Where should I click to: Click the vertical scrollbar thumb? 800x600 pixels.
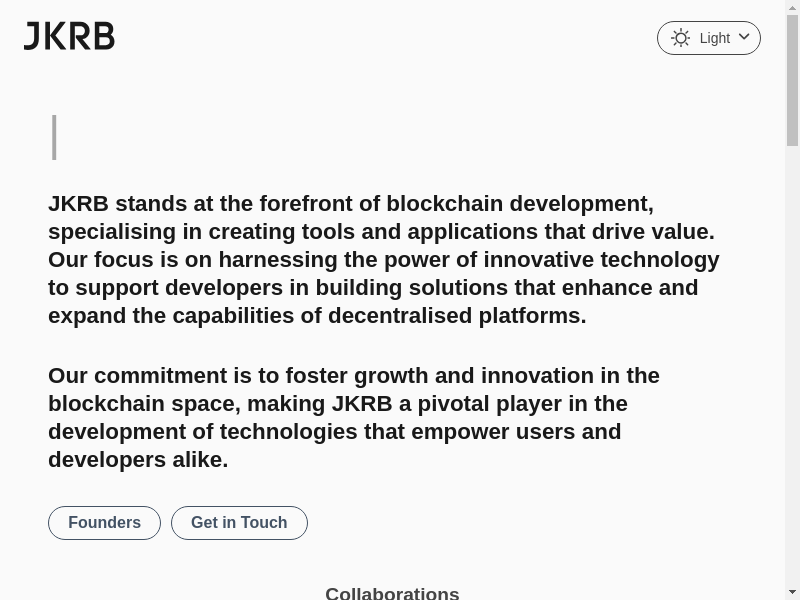click(792, 80)
